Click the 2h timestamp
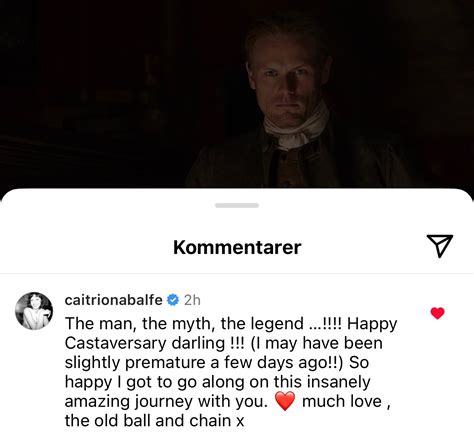Viewport: 474px width, 438px height. (x=192, y=300)
